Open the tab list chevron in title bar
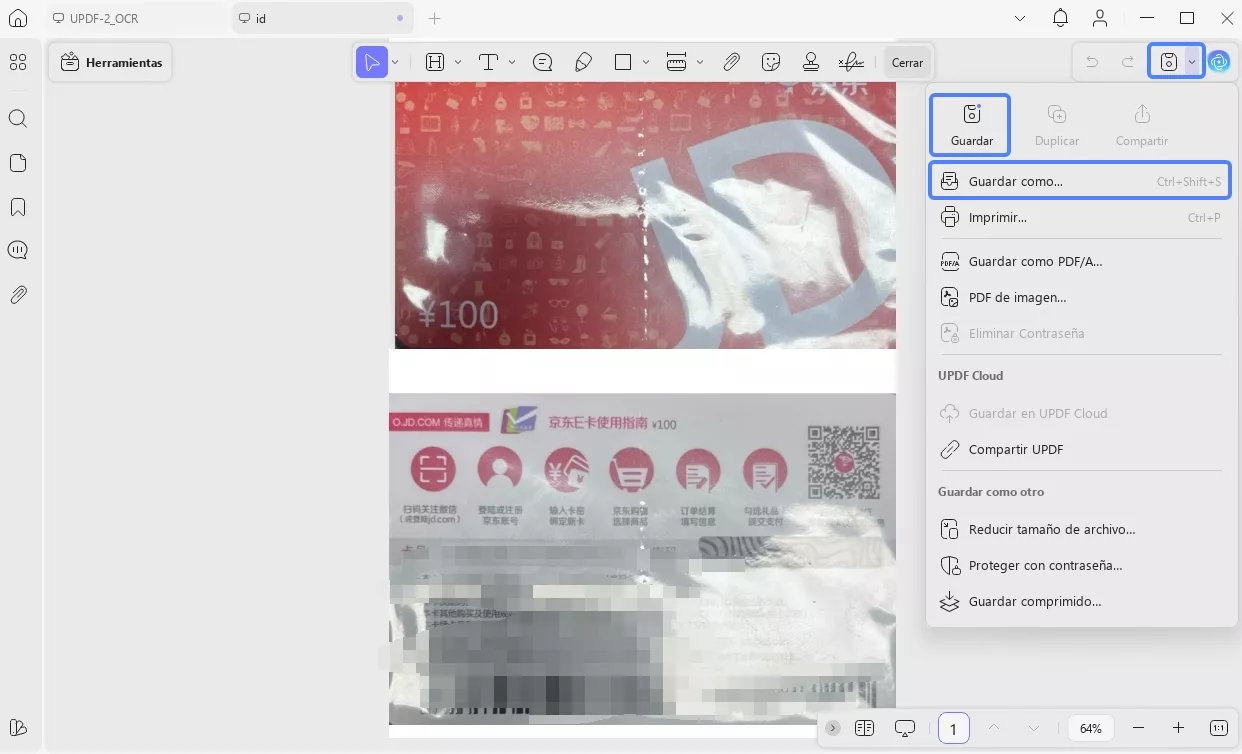Viewport: 1242px width, 754px height. point(1019,18)
